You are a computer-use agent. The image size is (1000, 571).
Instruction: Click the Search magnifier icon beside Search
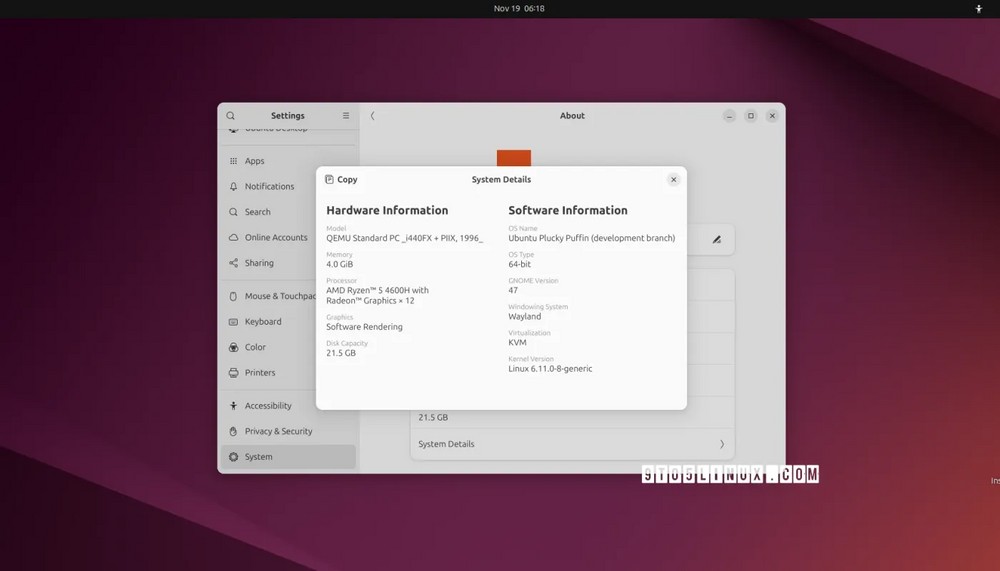(x=233, y=212)
